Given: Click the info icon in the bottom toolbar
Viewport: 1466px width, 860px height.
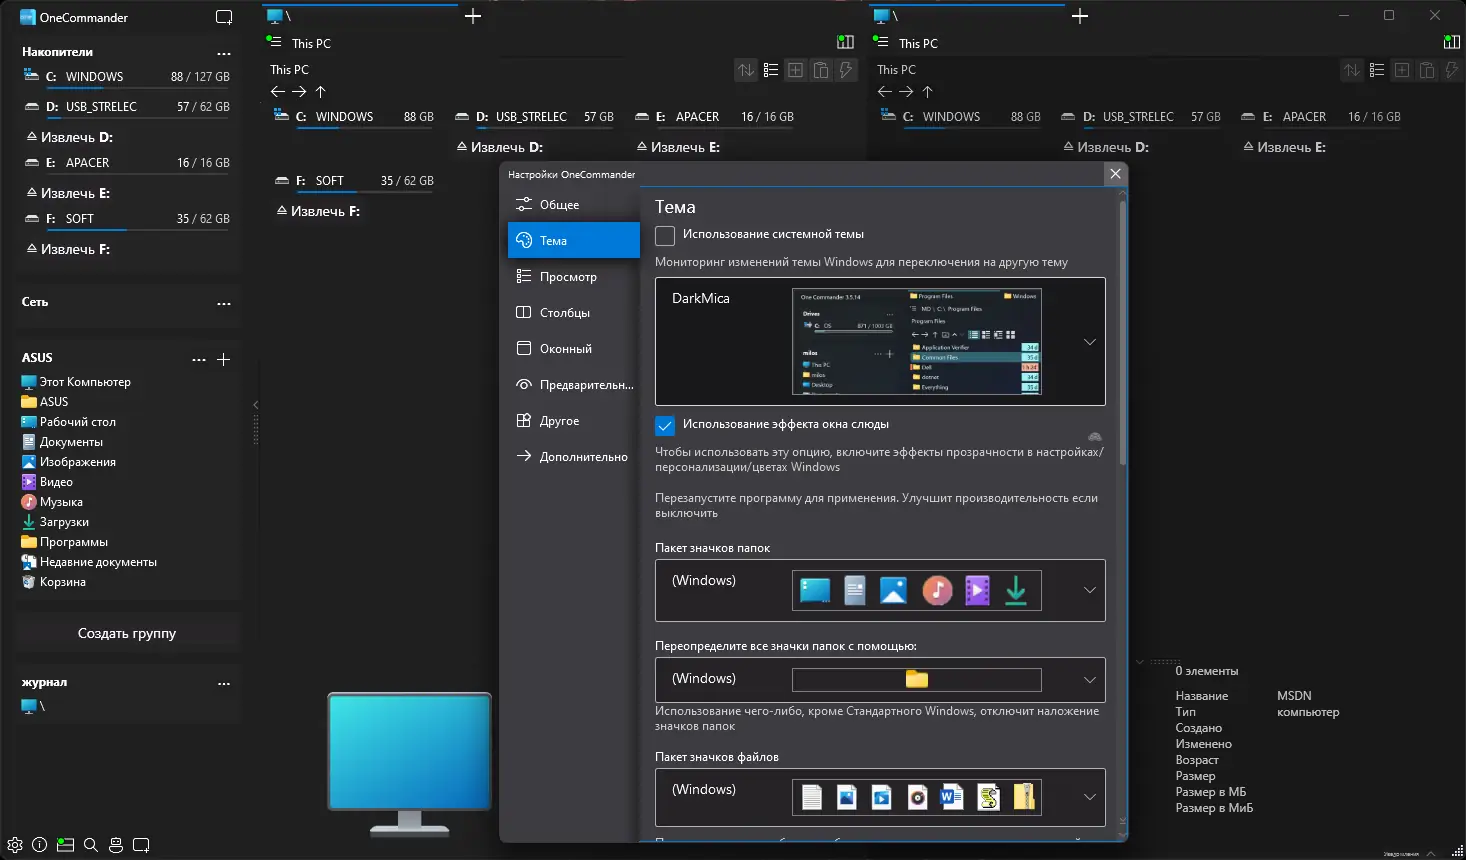Looking at the screenshot, I should point(40,845).
